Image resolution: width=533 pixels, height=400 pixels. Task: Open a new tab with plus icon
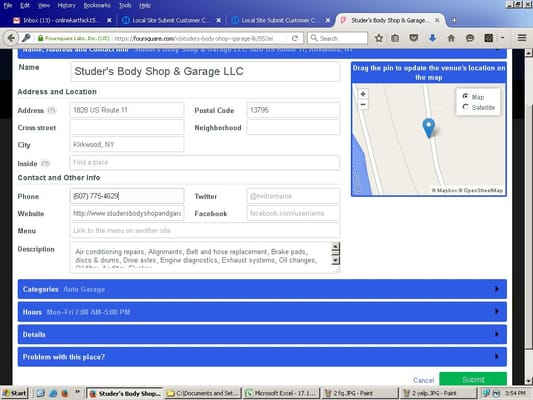[x=454, y=20]
